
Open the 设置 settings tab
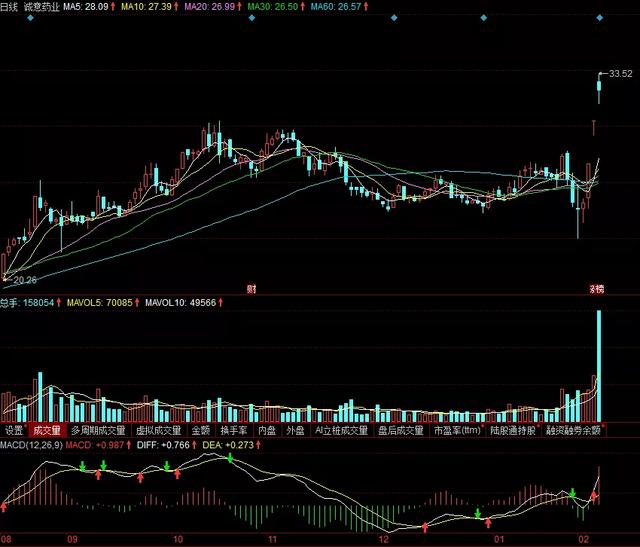tap(14, 430)
